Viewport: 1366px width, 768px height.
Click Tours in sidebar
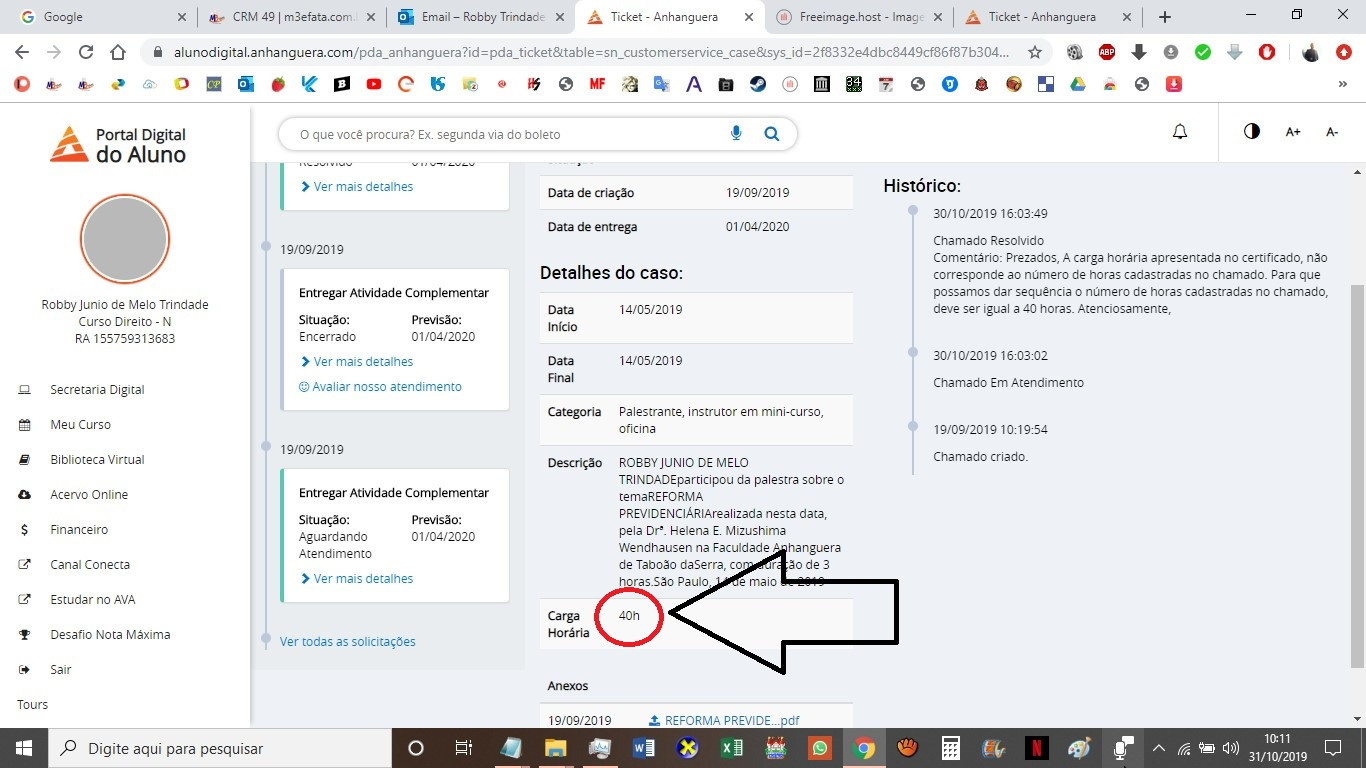click(x=32, y=705)
